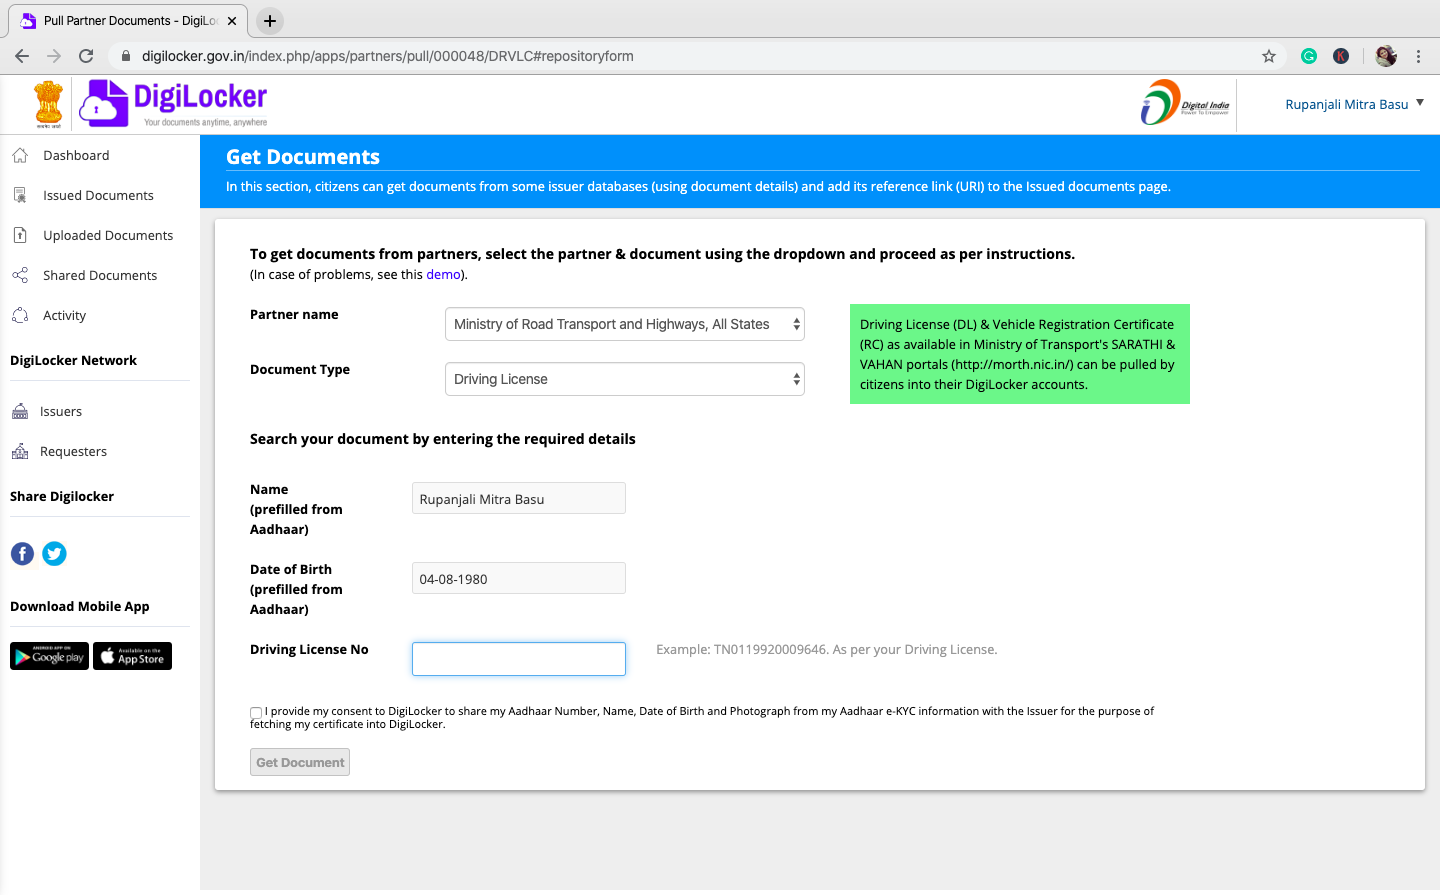The width and height of the screenshot is (1440, 895).
Task: Click the Issuers building icon
Action: [20, 411]
